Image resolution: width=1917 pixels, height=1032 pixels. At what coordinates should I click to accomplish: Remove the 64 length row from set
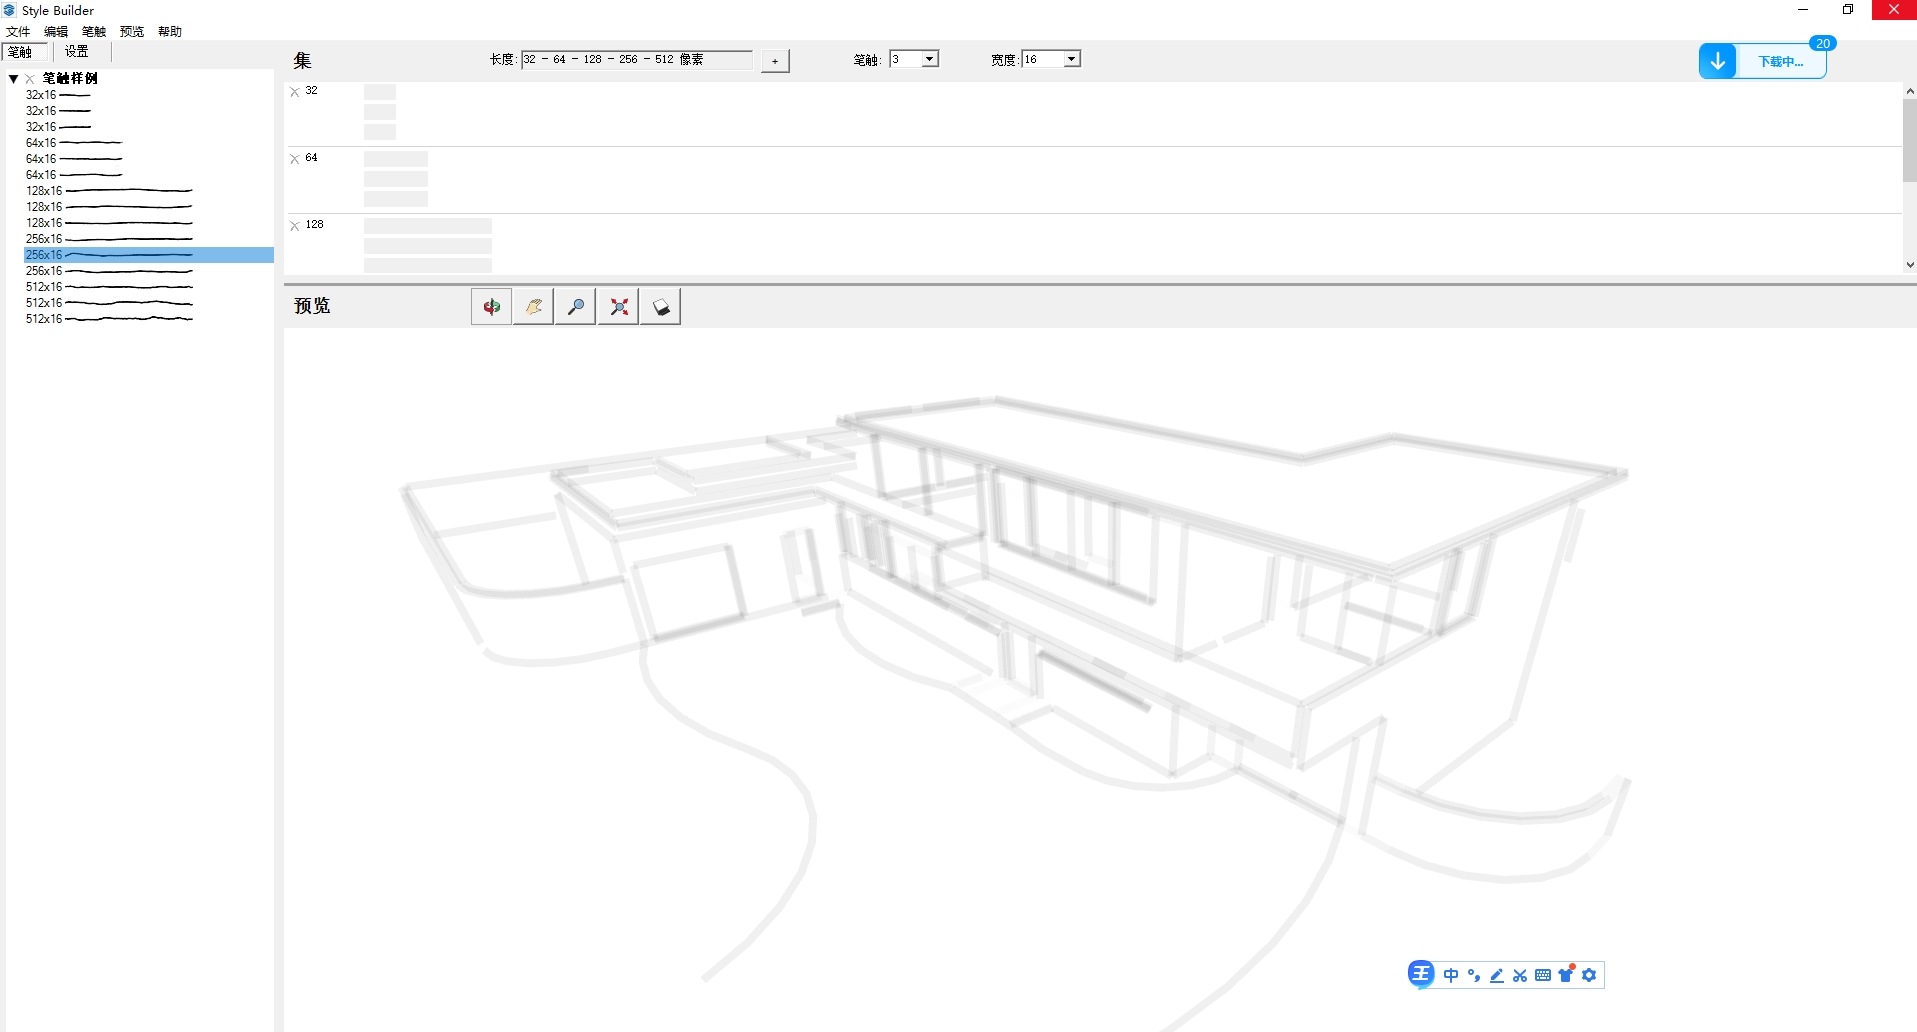pyautogui.click(x=295, y=159)
